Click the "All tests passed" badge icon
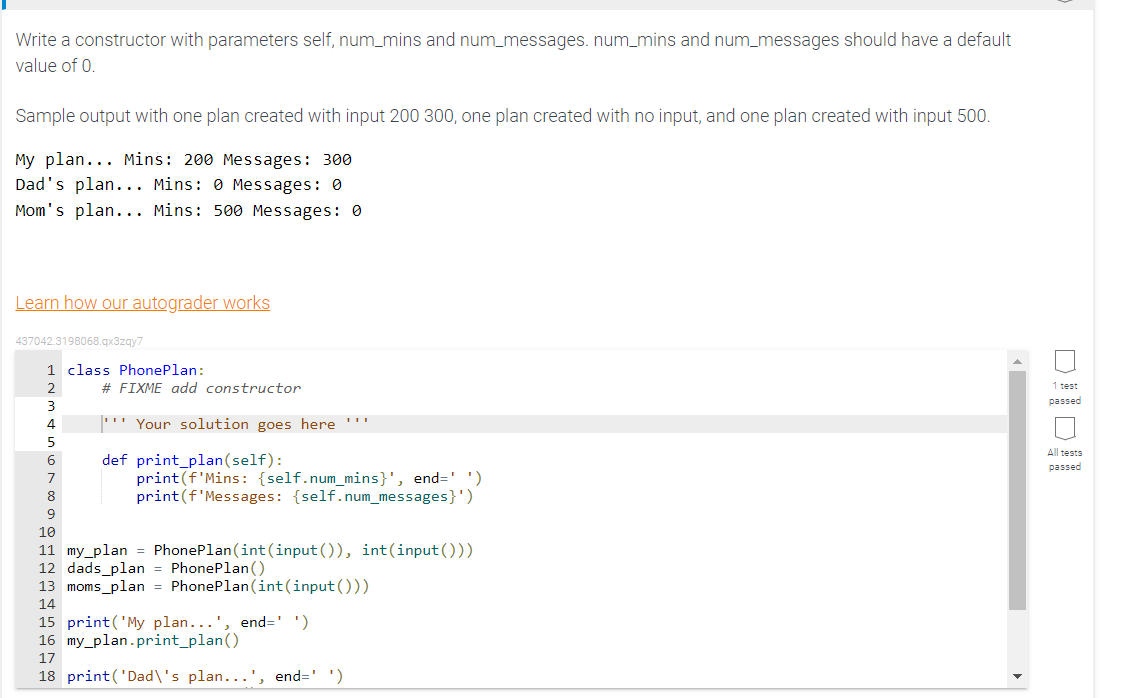Image resolution: width=1121 pixels, height=698 pixels. 1064,428
